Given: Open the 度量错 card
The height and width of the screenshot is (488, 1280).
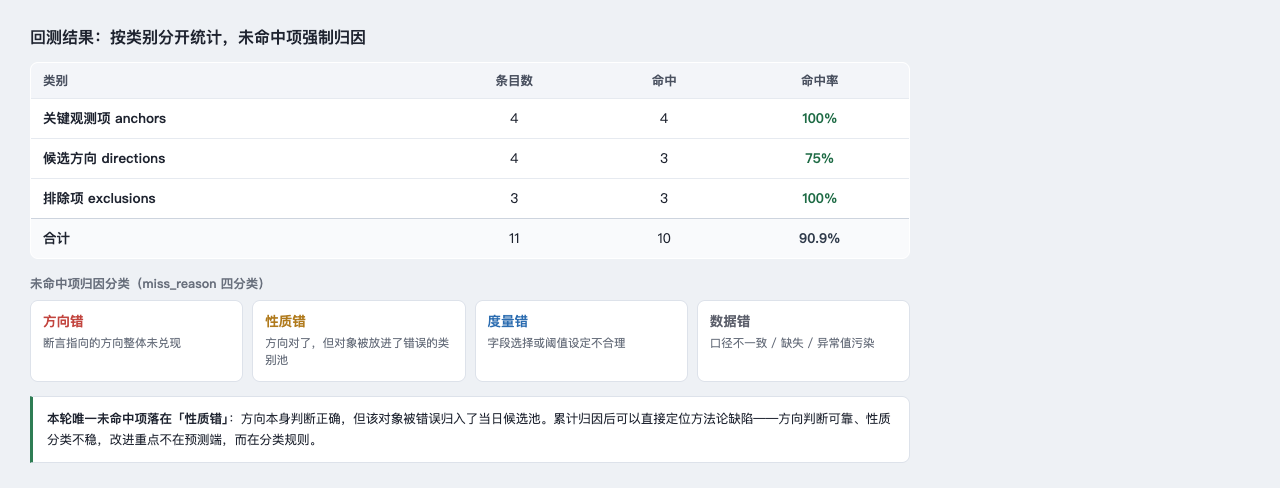Looking at the screenshot, I should [x=581, y=341].
